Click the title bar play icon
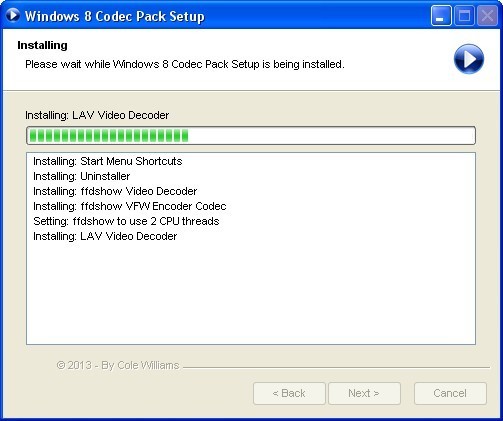Screen dimensions: 503x421 (x=13, y=15)
